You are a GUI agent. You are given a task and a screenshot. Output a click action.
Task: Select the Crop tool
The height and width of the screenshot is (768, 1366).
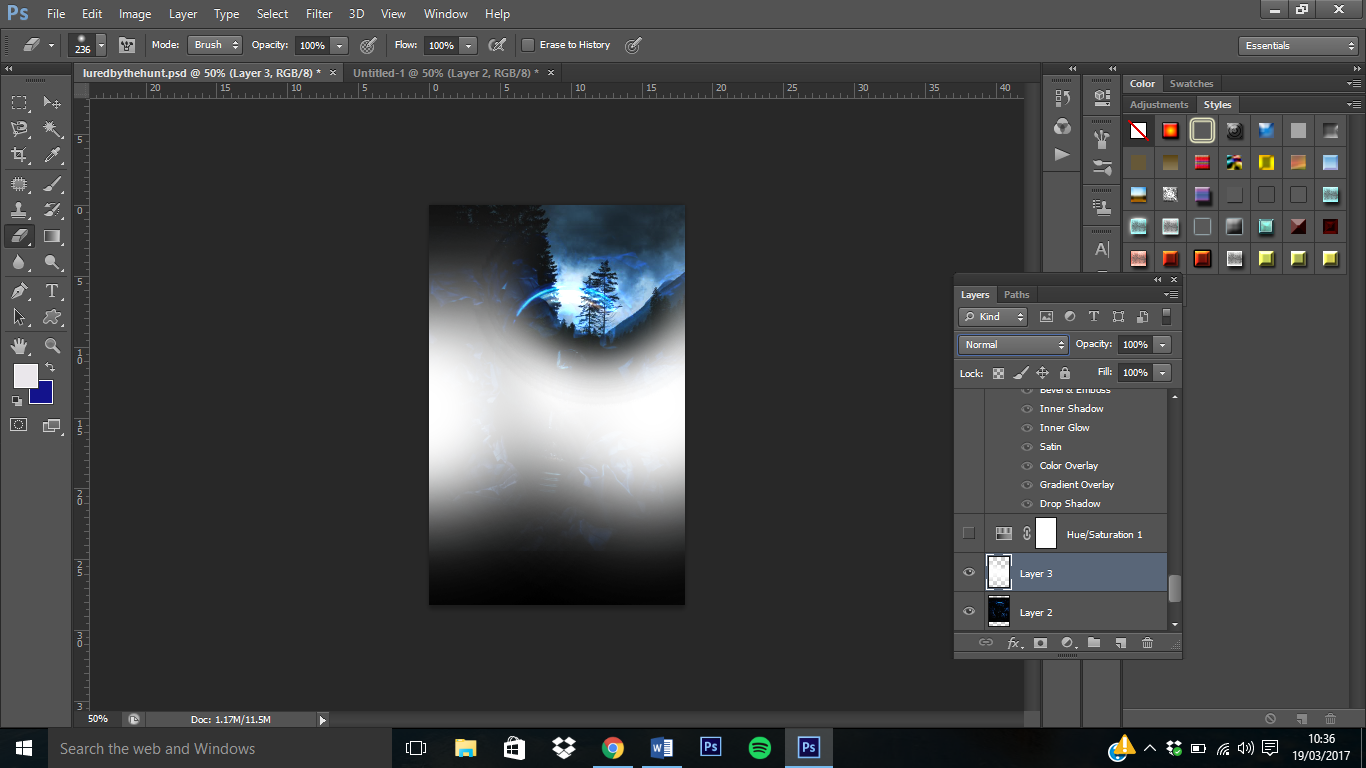coord(19,155)
